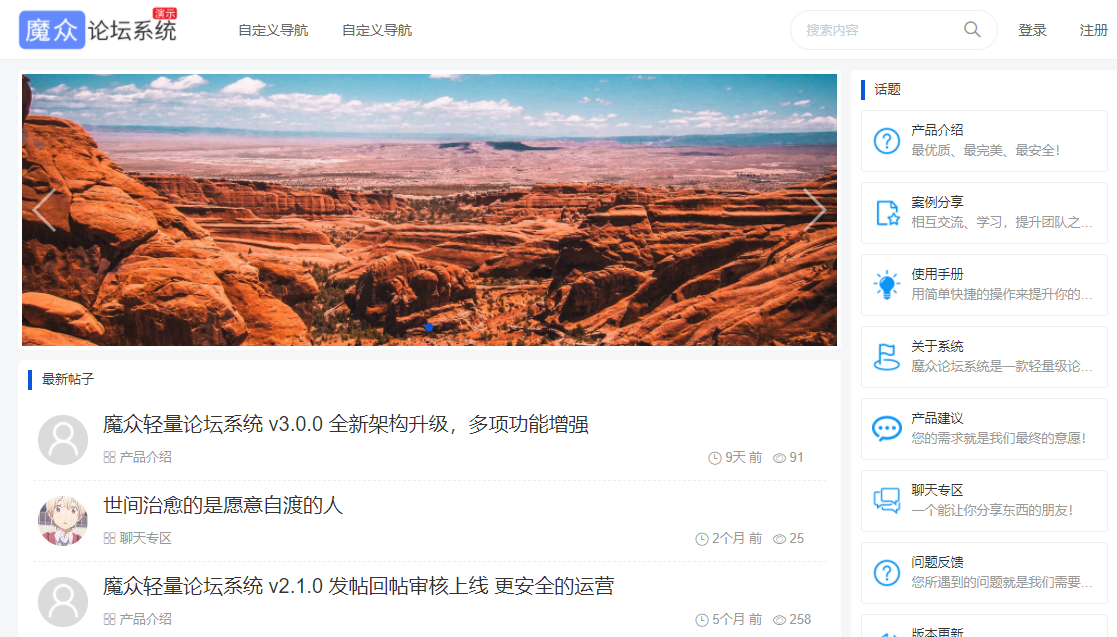The height and width of the screenshot is (637, 1117).
Task: Click the anime avatar thumbnail
Action: (63, 521)
